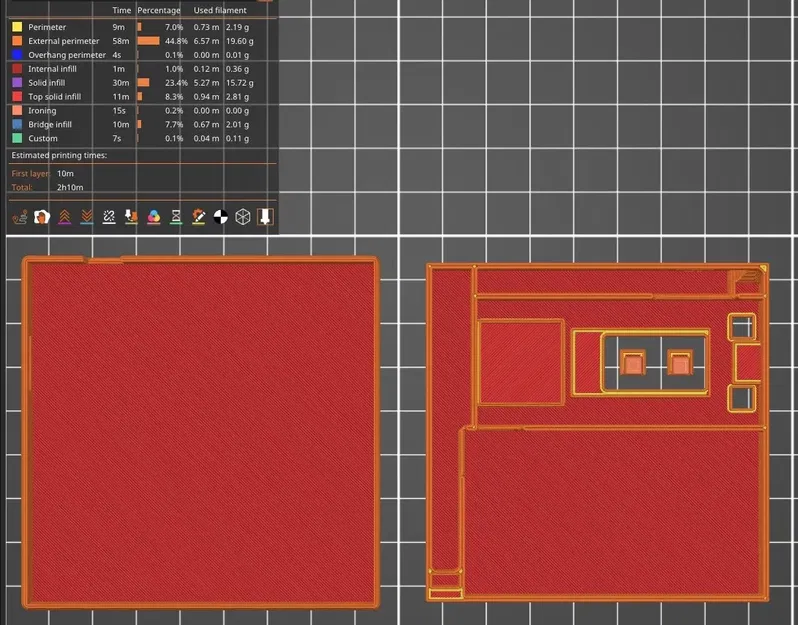Click the total time "2h10m"
The height and width of the screenshot is (625, 798).
click(x=70, y=187)
